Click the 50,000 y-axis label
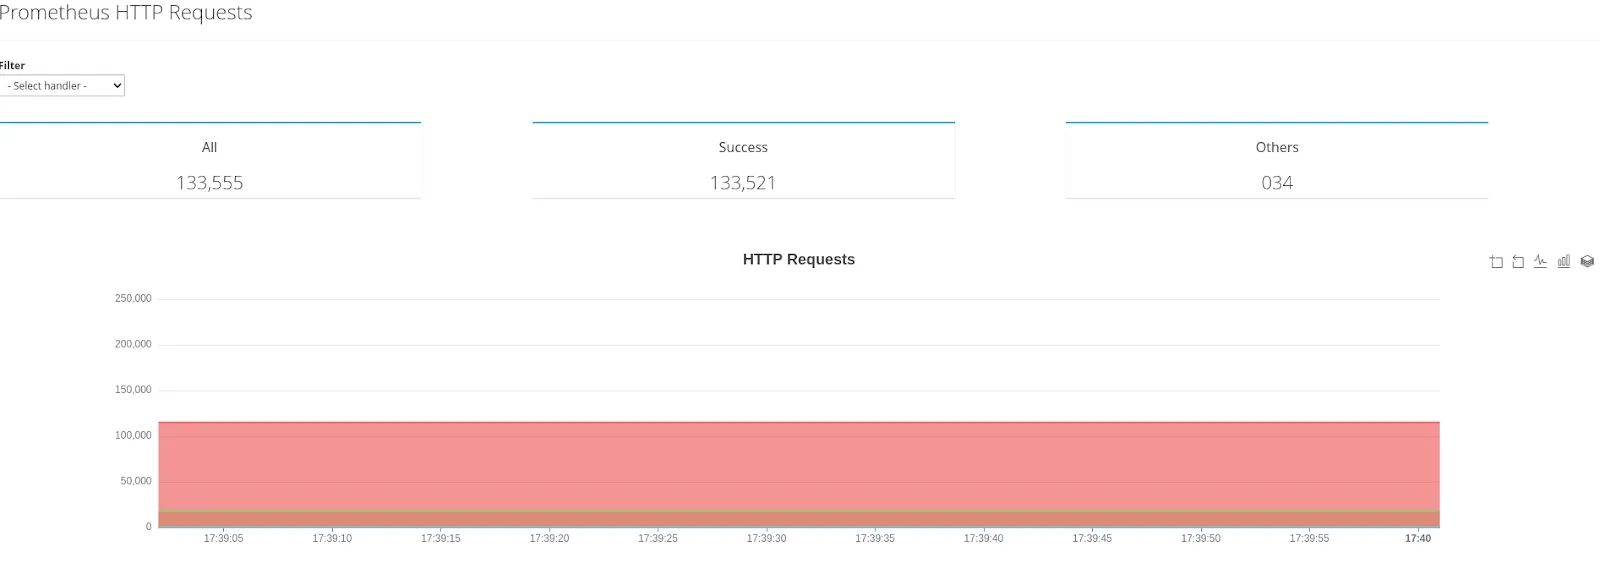The width and height of the screenshot is (1600, 574). coord(136,481)
